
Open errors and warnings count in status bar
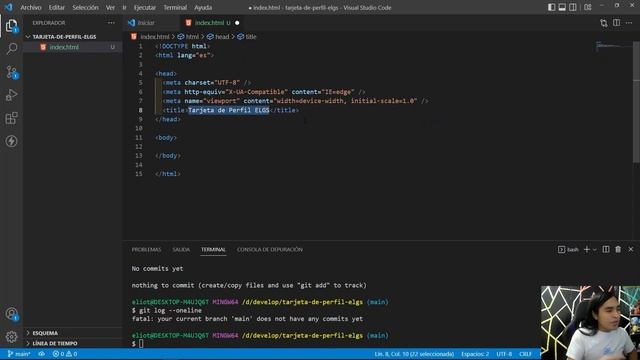tap(65, 354)
